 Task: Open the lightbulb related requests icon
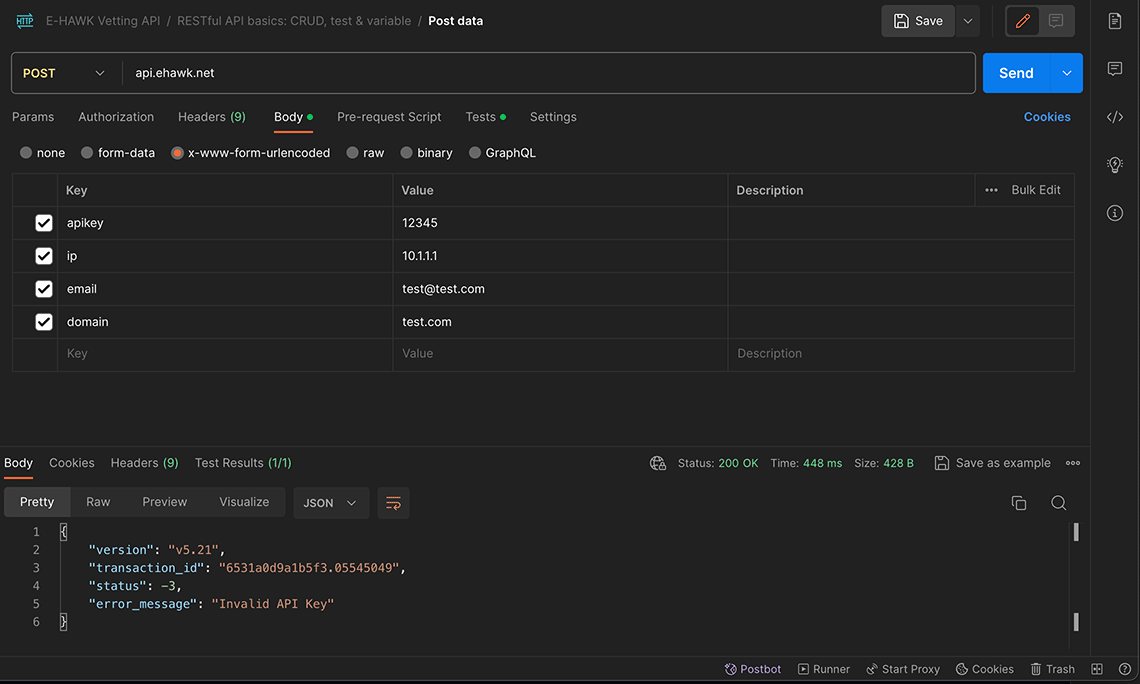pos(1115,164)
